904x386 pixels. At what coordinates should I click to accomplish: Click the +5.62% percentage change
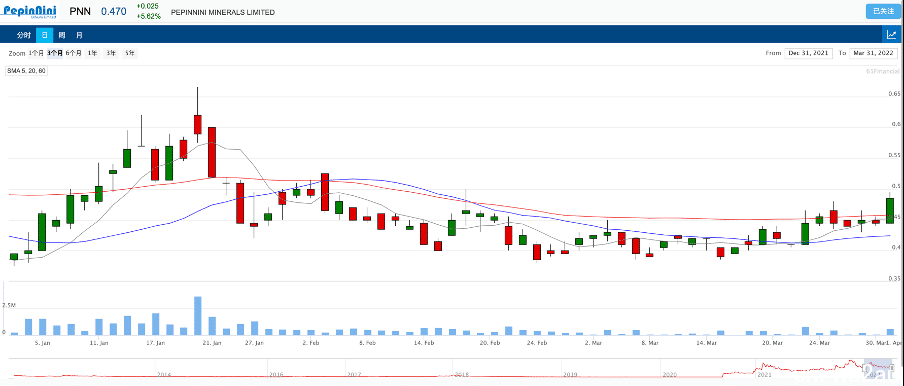(x=149, y=16)
